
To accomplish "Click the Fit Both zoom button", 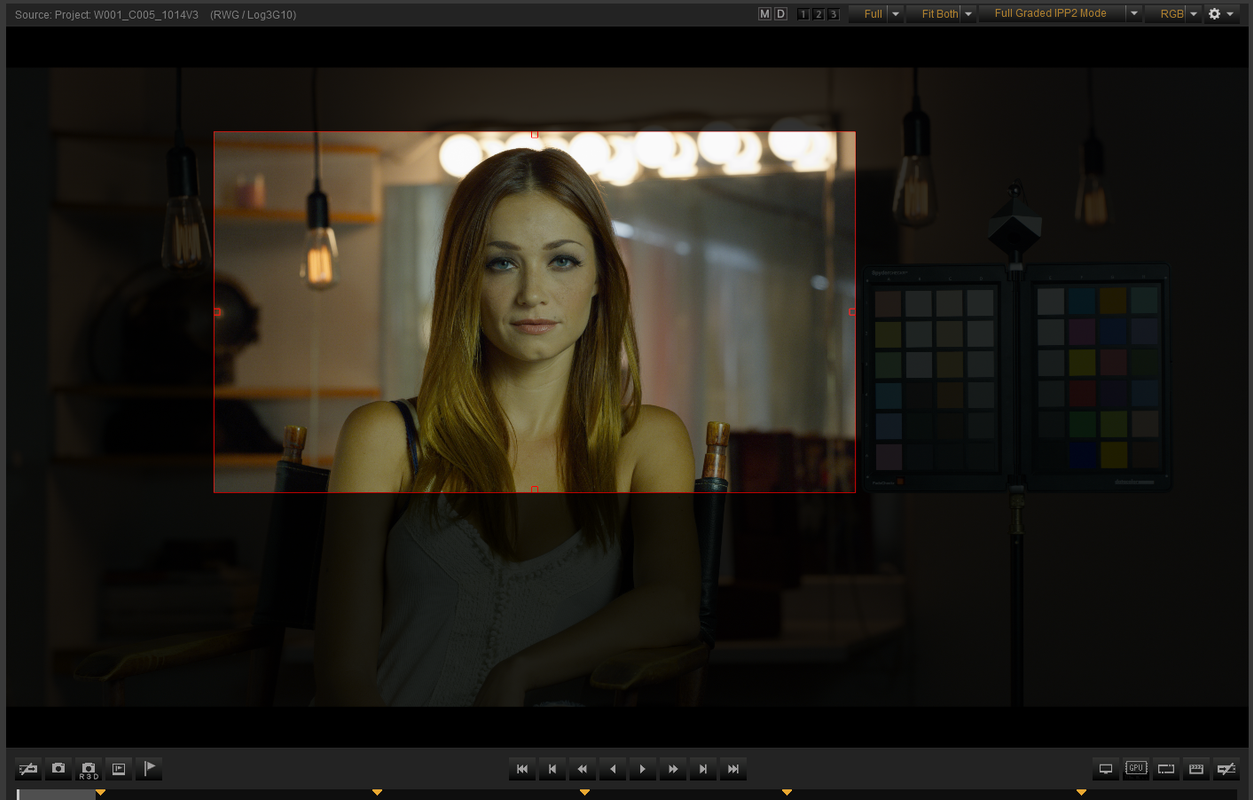I will coord(934,14).
